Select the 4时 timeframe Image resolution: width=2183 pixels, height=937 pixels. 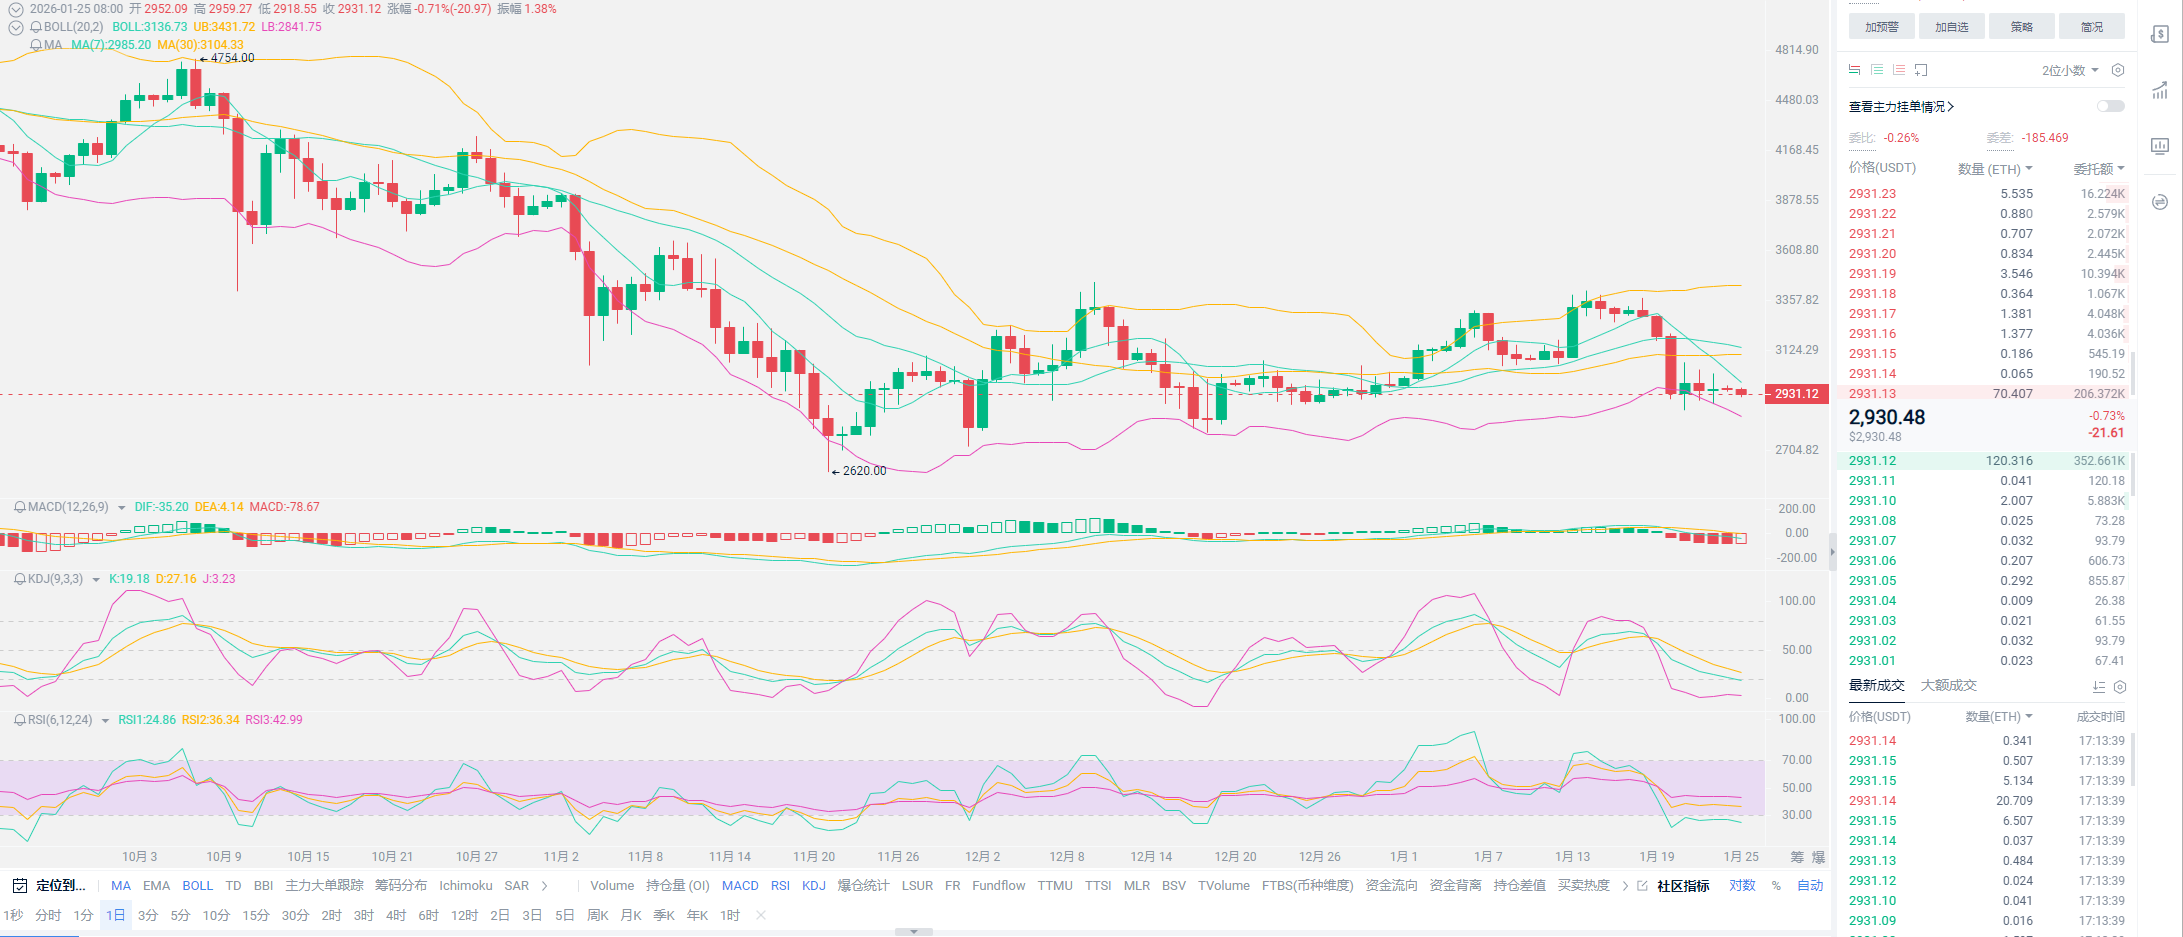[396, 915]
